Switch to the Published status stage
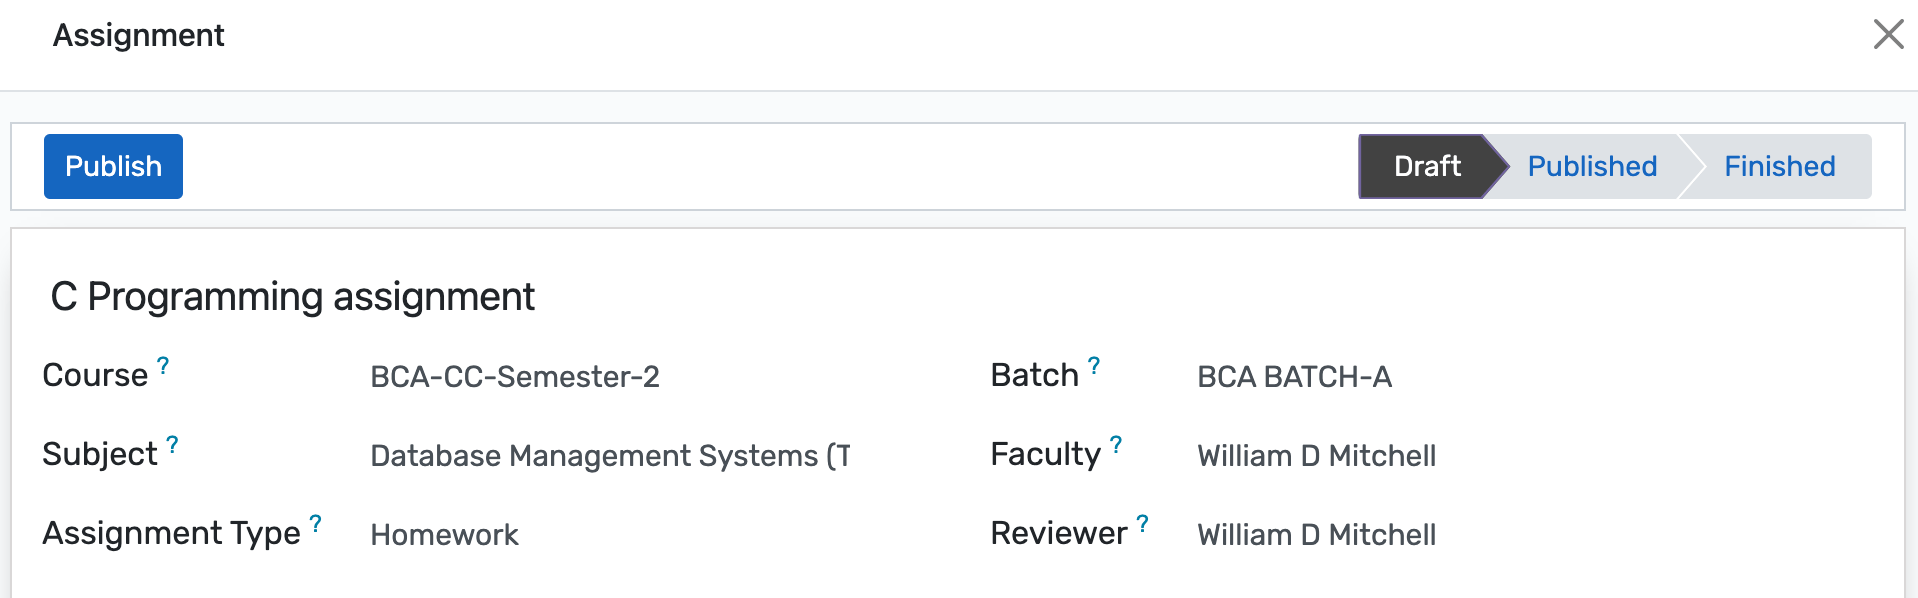1918x598 pixels. tap(1591, 166)
